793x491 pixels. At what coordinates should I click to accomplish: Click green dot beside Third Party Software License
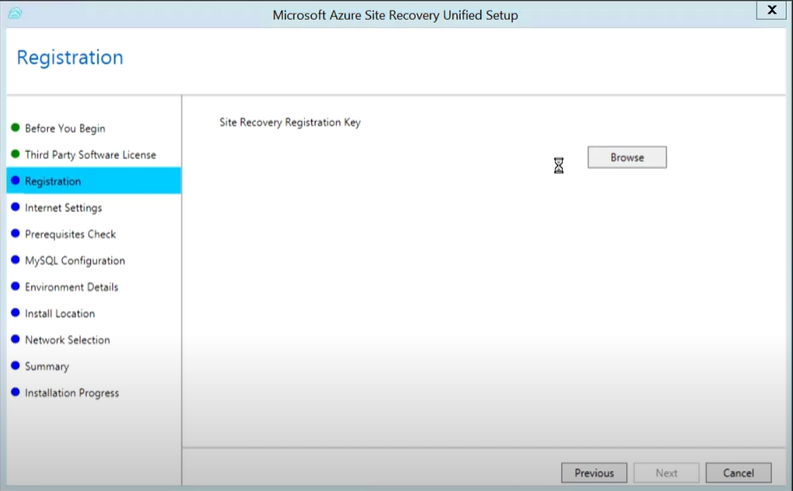(x=15, y=154)
